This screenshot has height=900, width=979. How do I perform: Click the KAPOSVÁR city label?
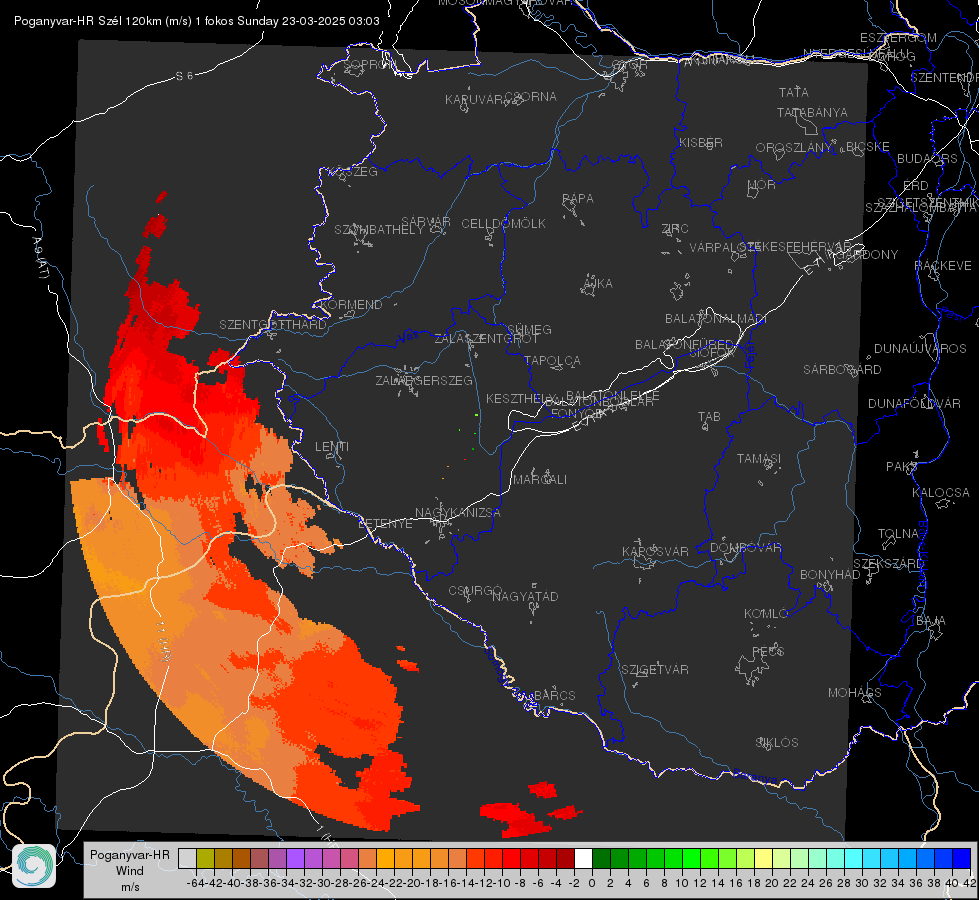(655, 551)
